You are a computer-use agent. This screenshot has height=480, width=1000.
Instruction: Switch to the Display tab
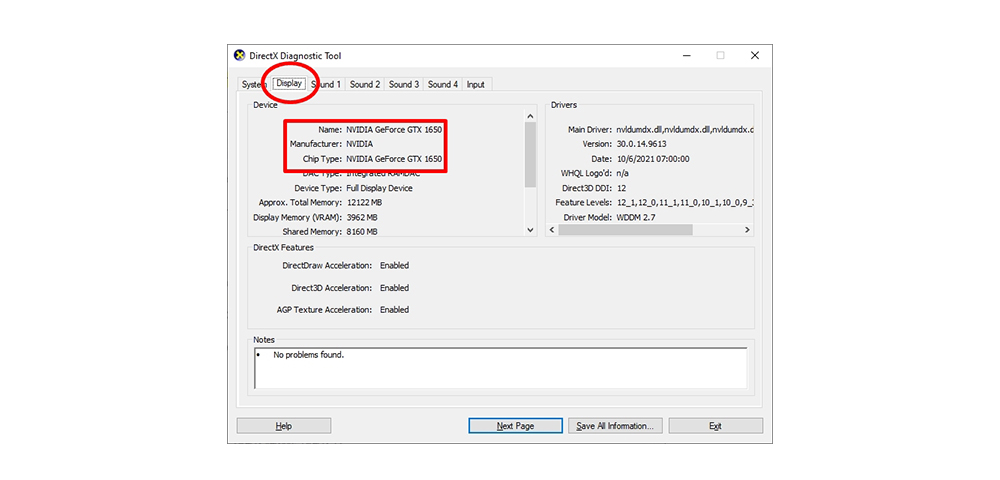point(289,84)
